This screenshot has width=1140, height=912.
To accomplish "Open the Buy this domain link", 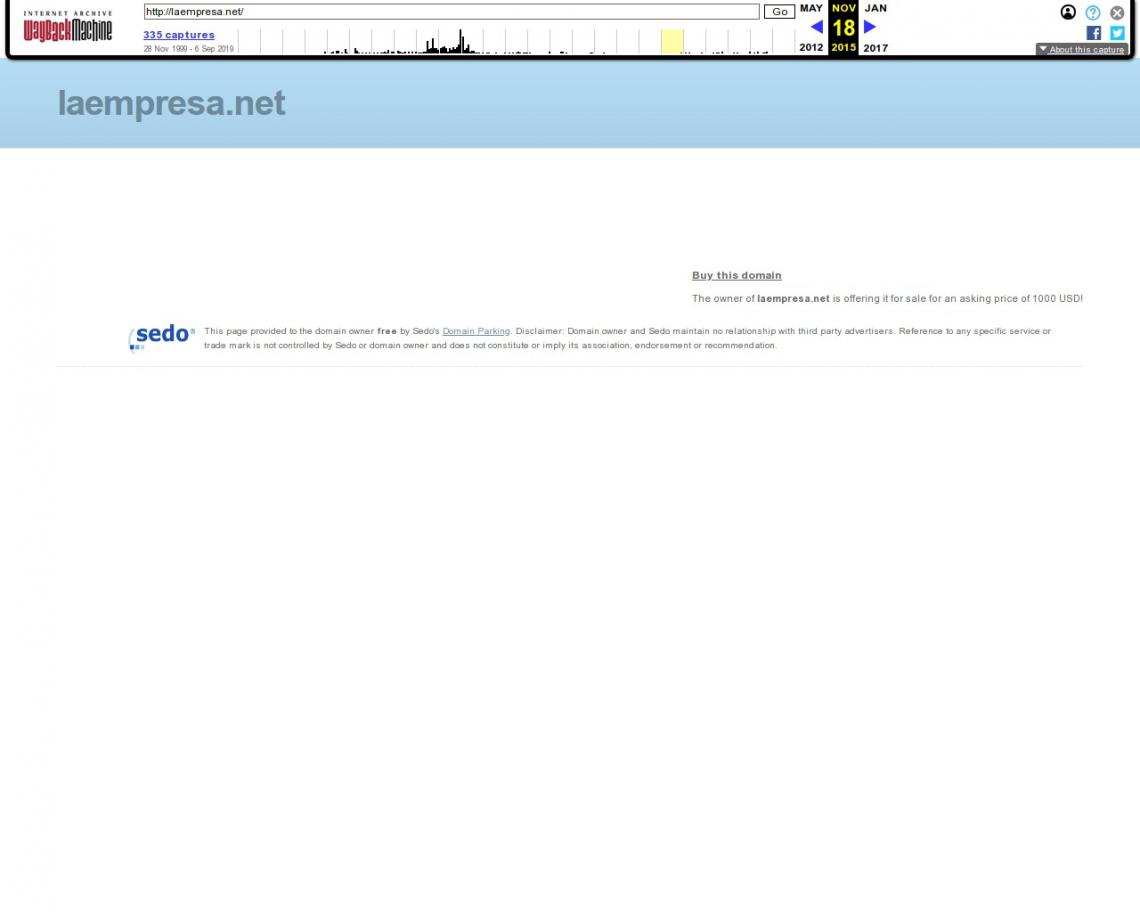I will tap(736, 275).
